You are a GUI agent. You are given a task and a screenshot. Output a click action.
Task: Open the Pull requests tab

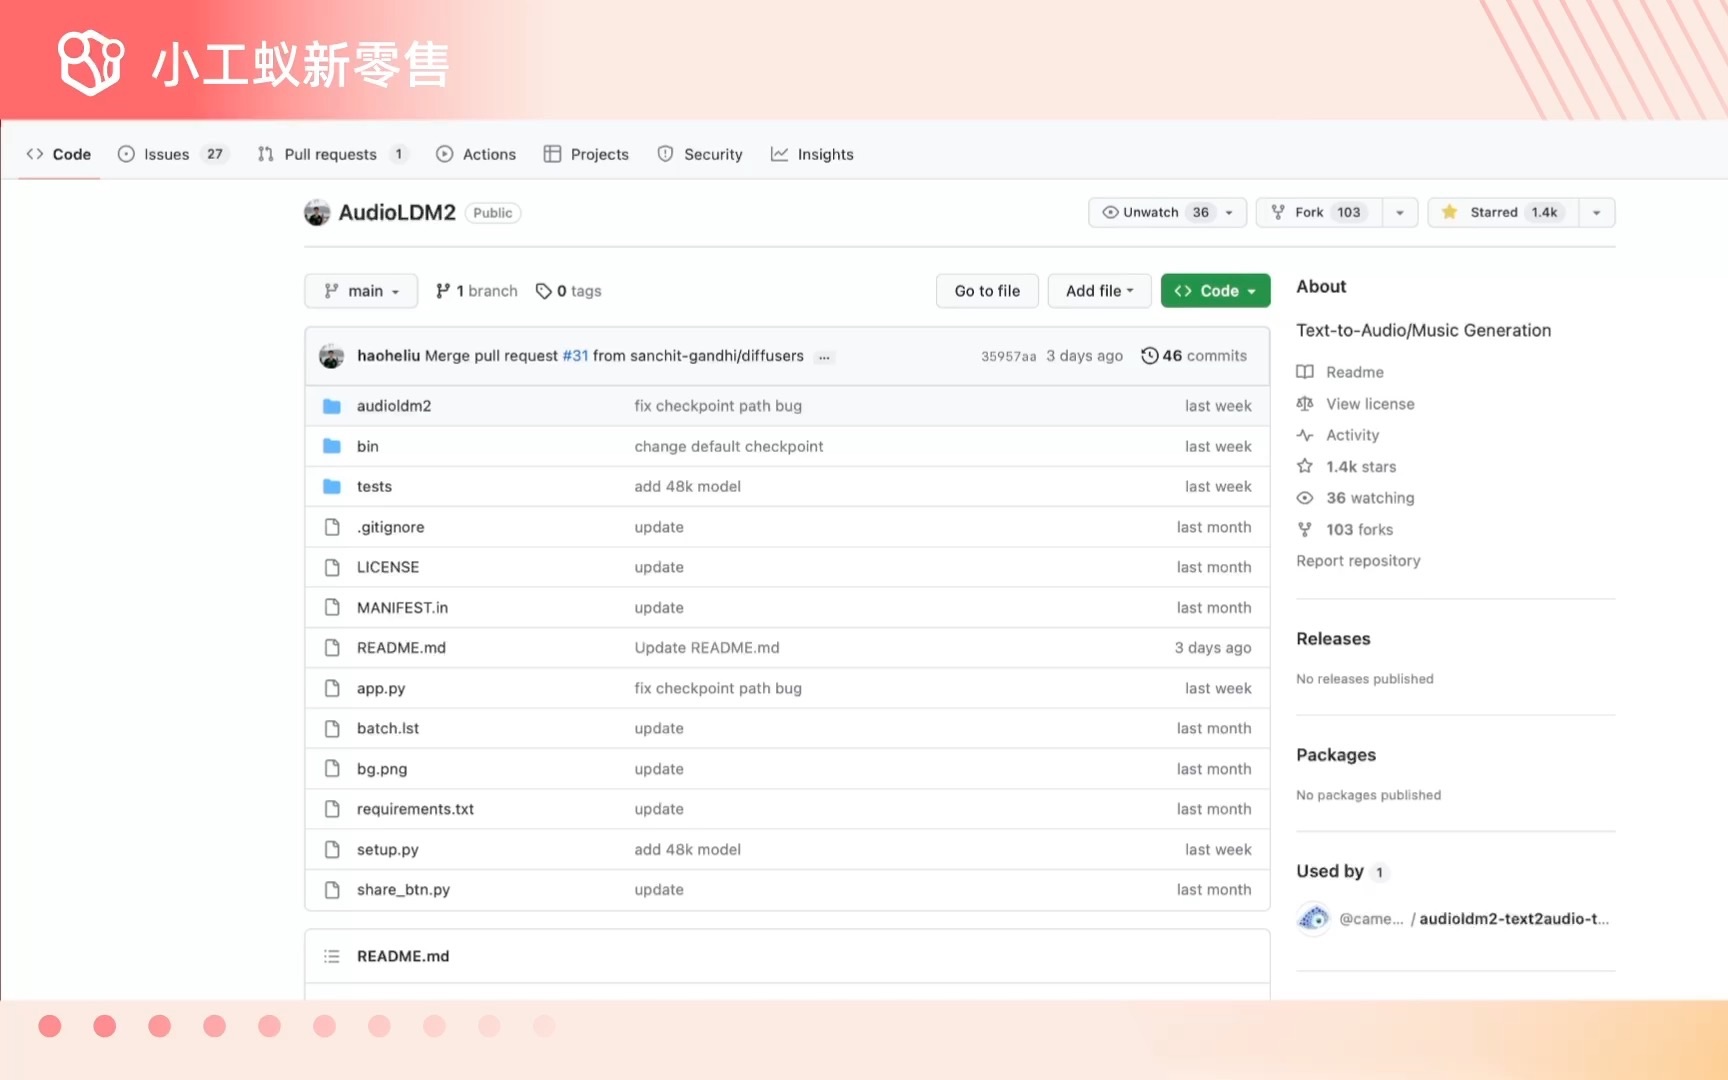[333, 154]
